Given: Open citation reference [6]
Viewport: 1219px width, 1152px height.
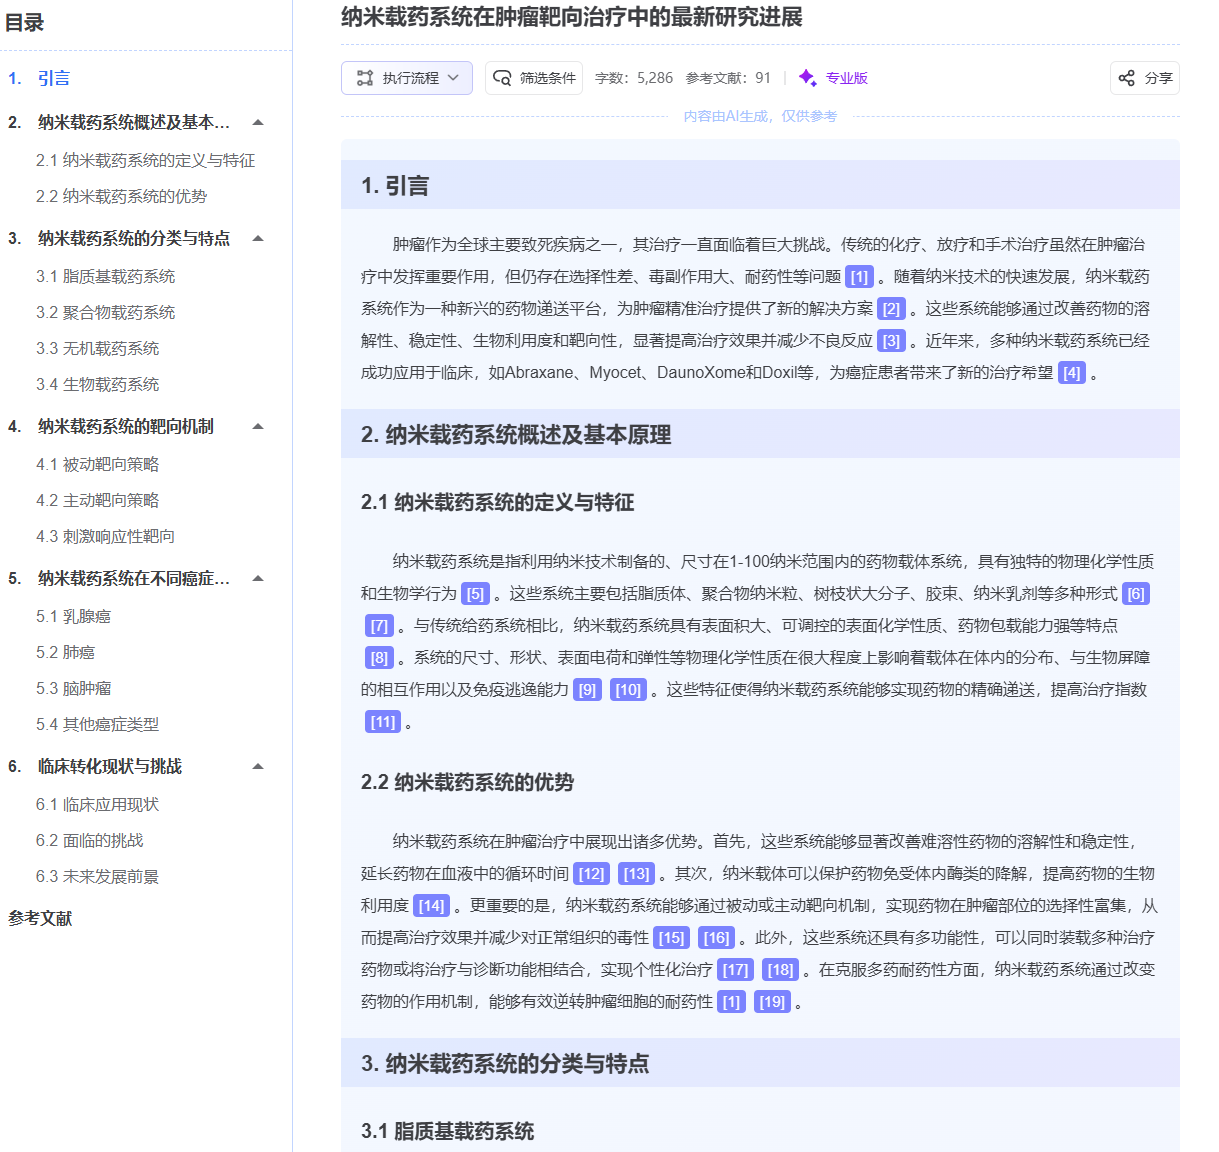Looking at the screenshot, I should pos(1136,594).
